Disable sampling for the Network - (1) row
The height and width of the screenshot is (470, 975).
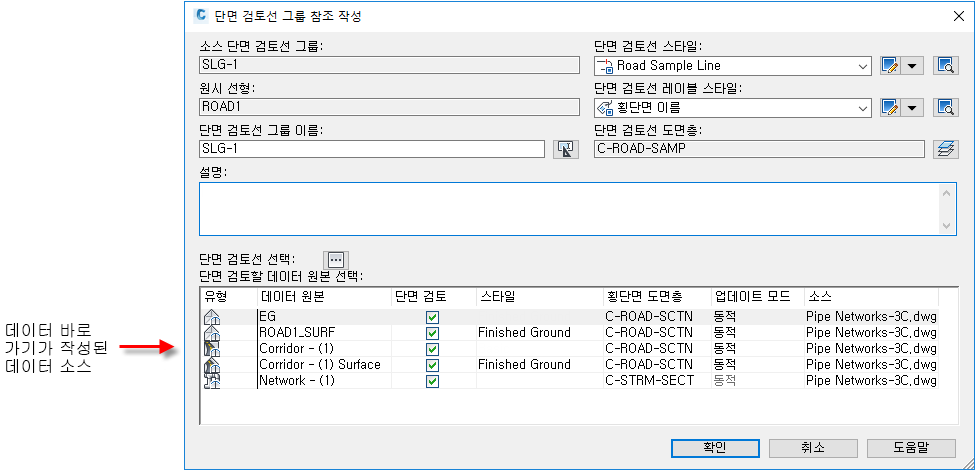coord(432,381)
